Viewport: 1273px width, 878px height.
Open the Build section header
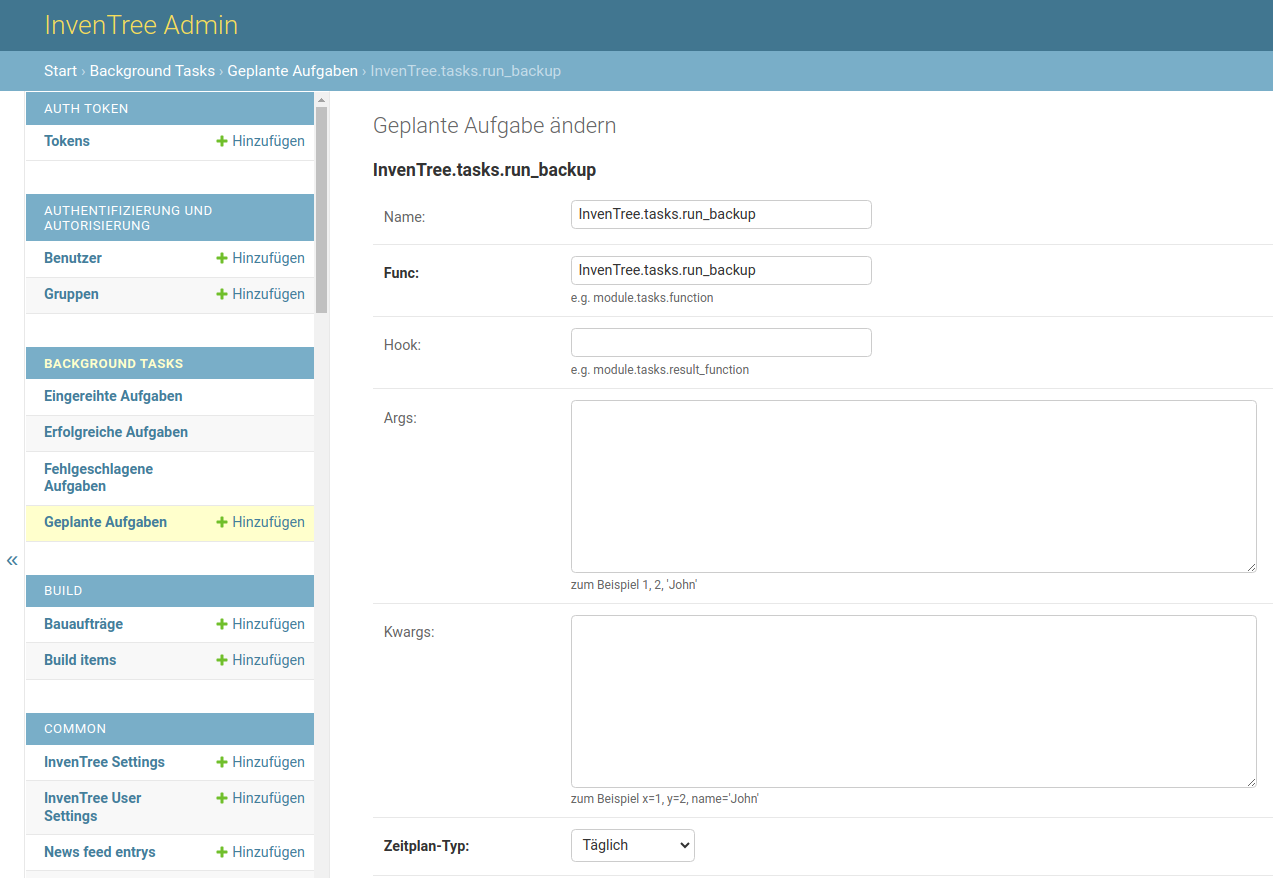[x=63, y=591]
